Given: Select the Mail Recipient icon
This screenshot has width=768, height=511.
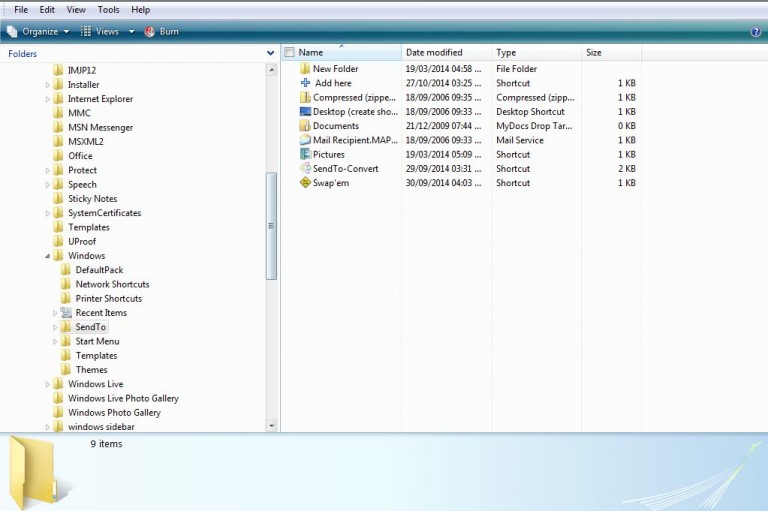Looking at the screenshot, I should pyautogui.click(x=305, y=140).
